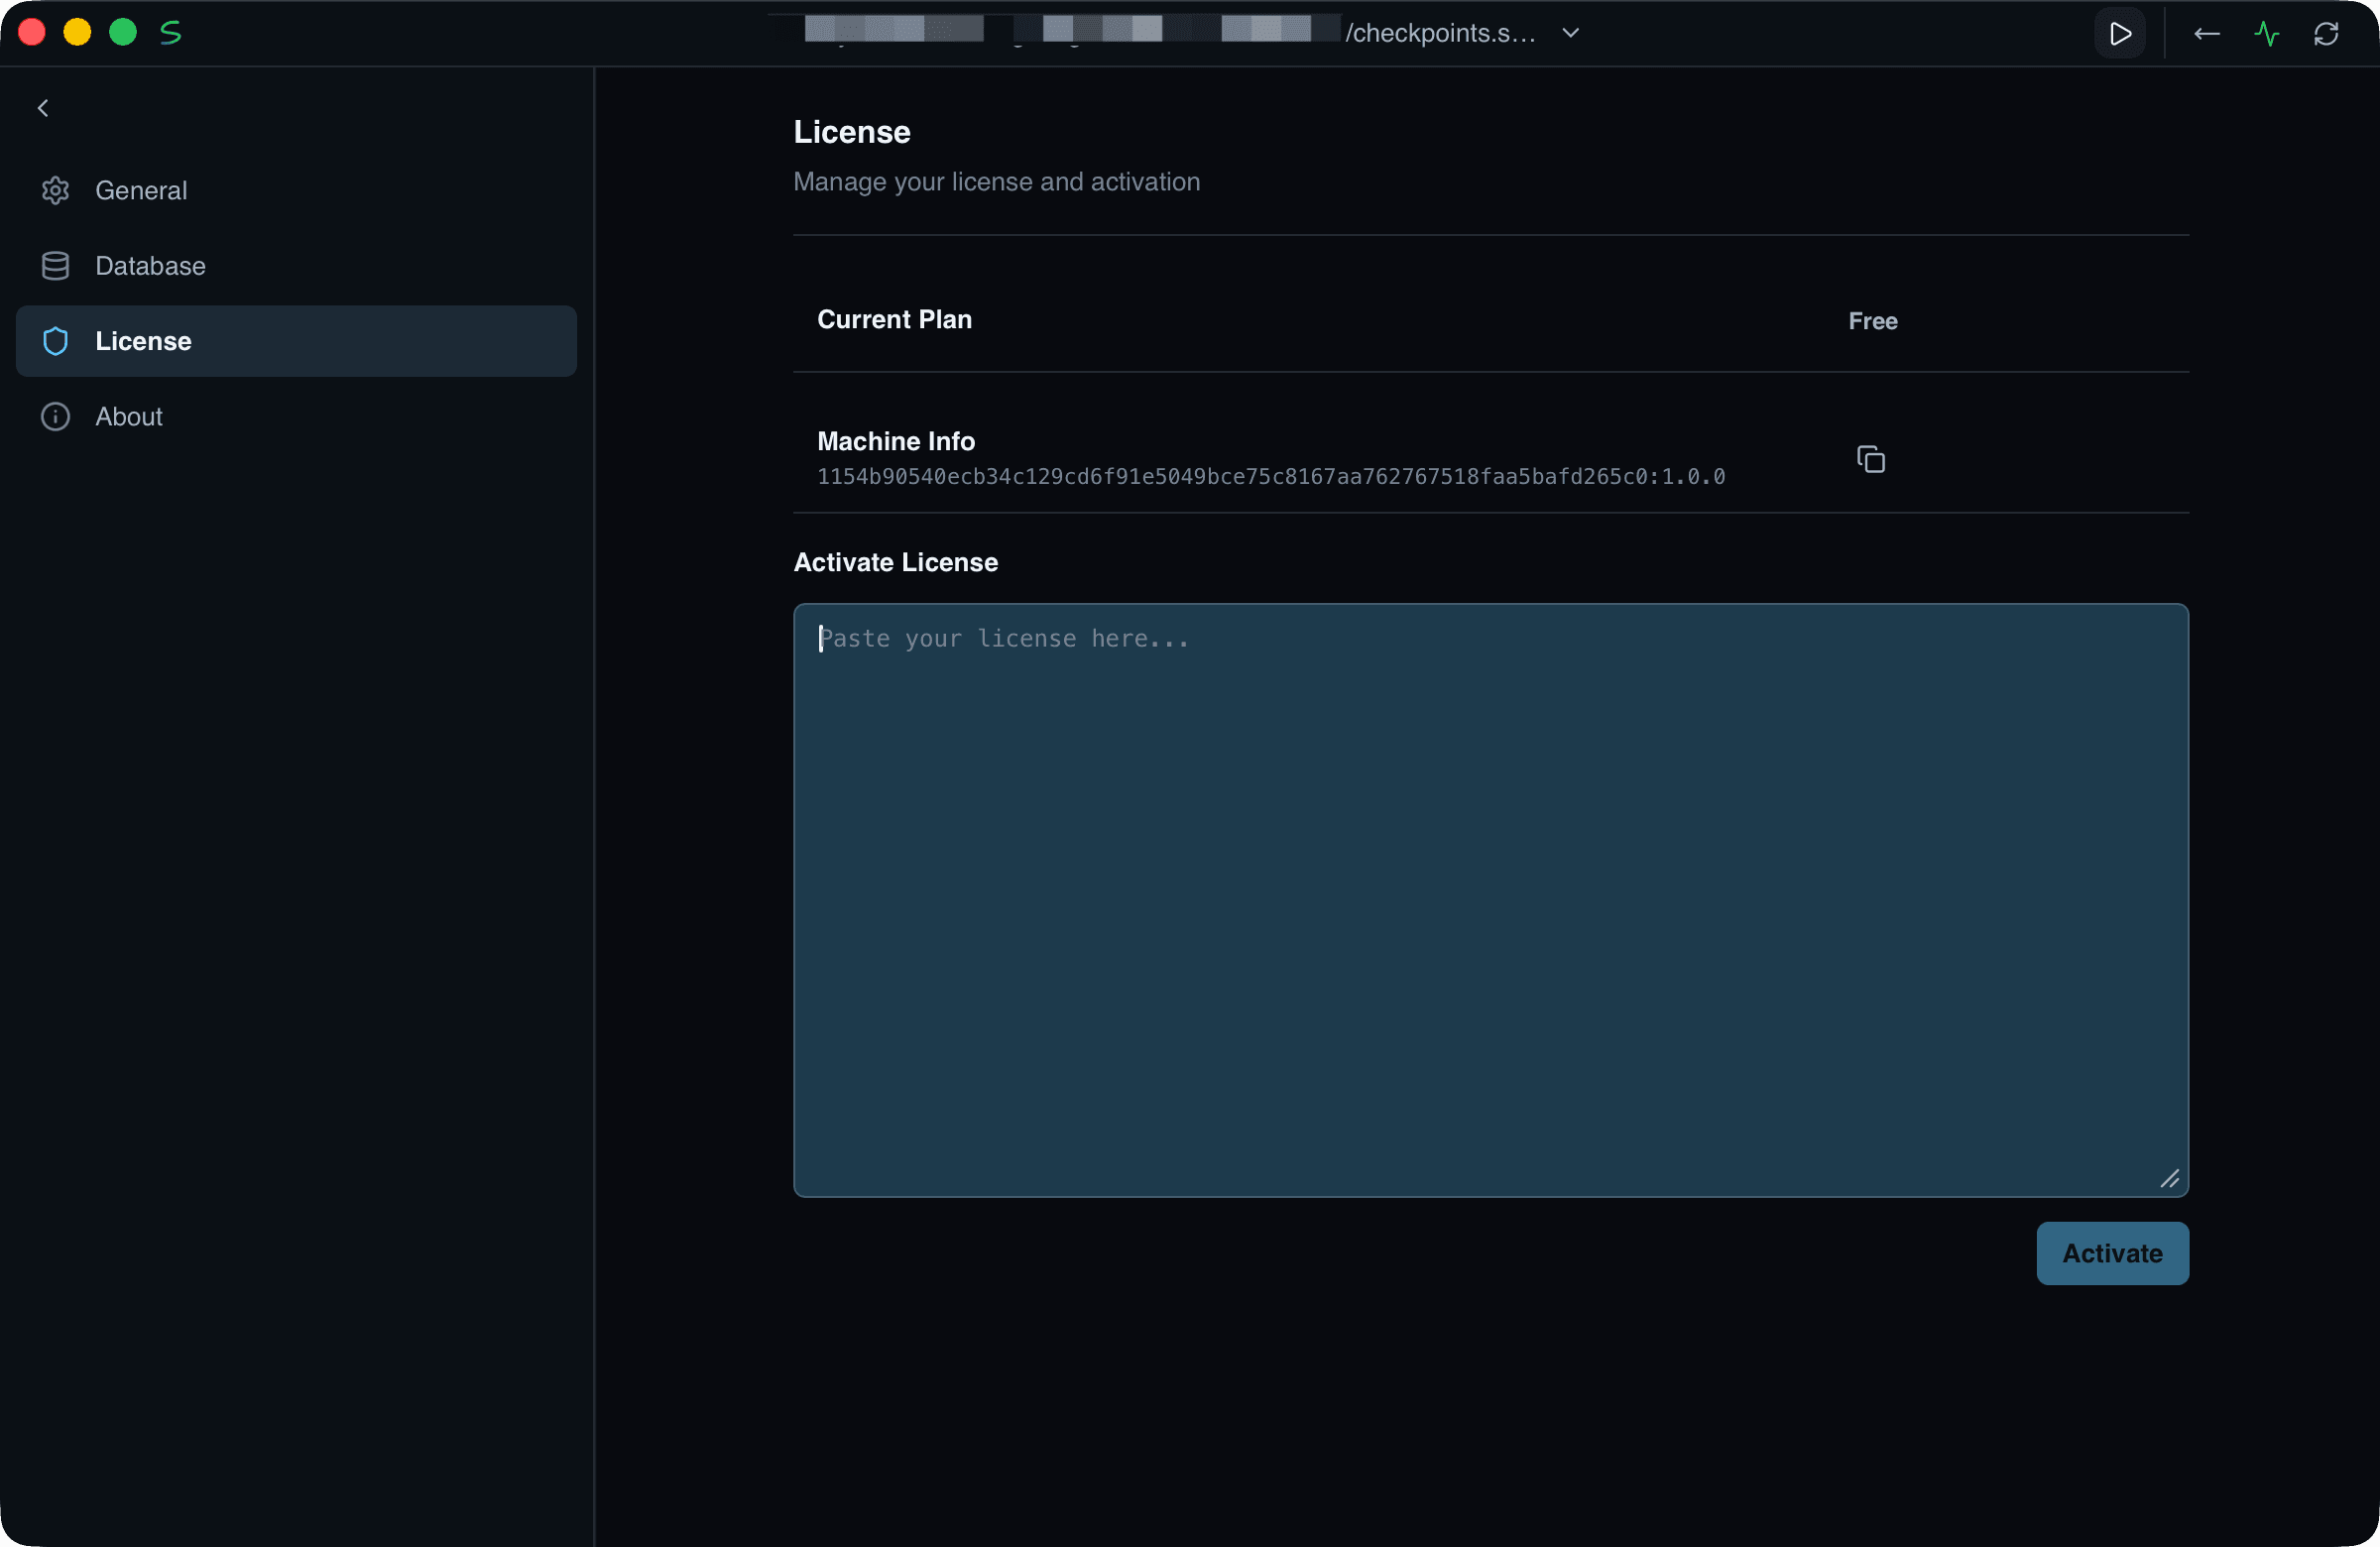
Task: Click the yellow window minimize button
Action: (77, 33)
